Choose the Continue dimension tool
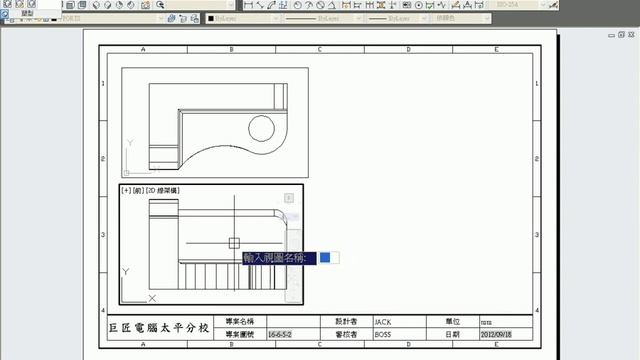Screen dimensions: 640x360 369,5
